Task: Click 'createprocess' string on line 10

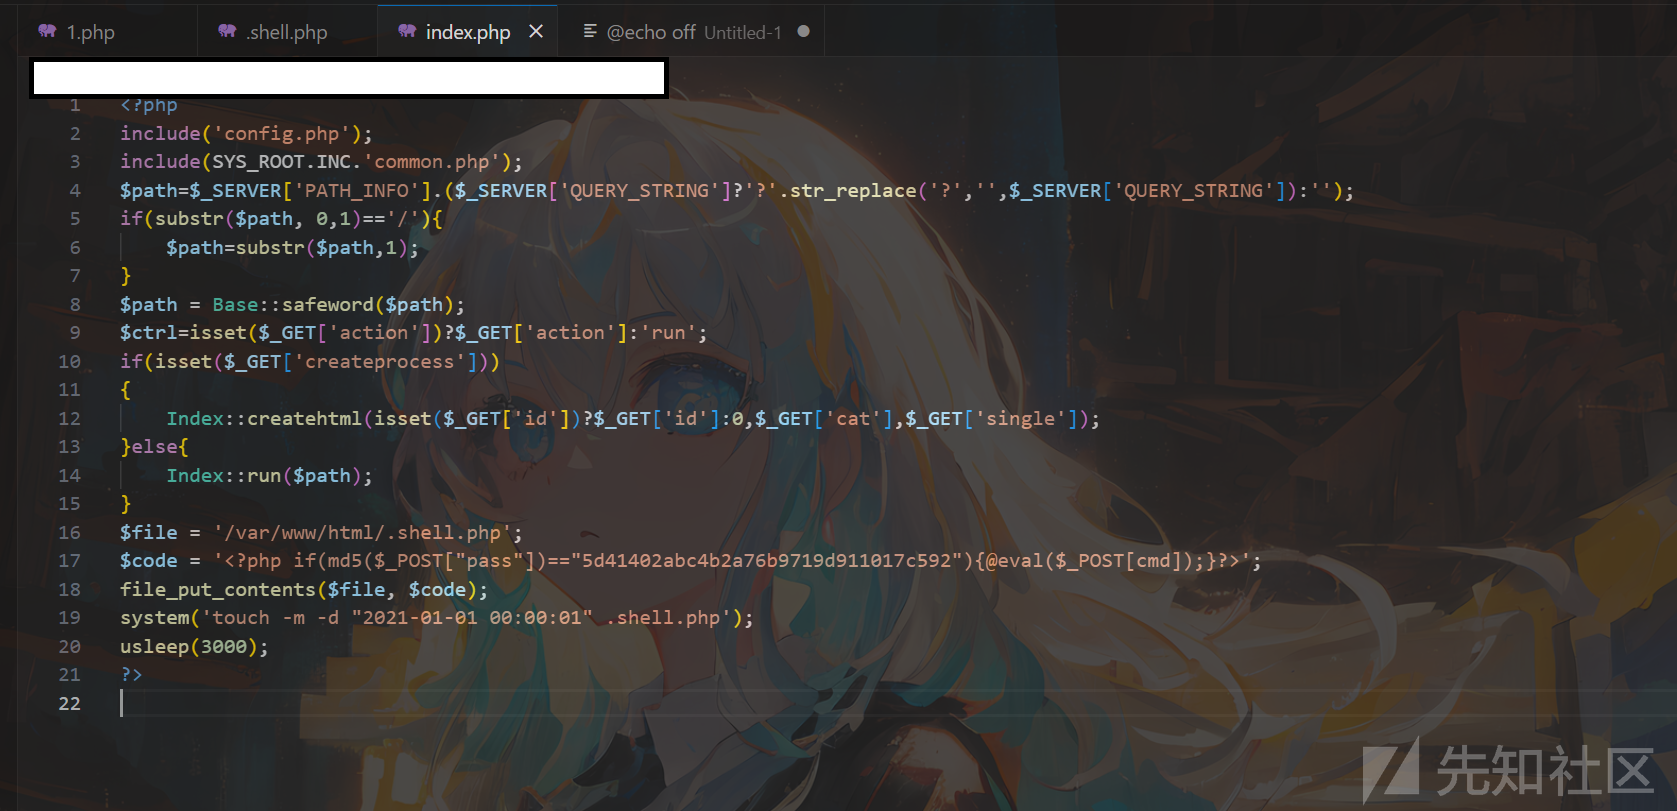Action: tap(379, 362)
